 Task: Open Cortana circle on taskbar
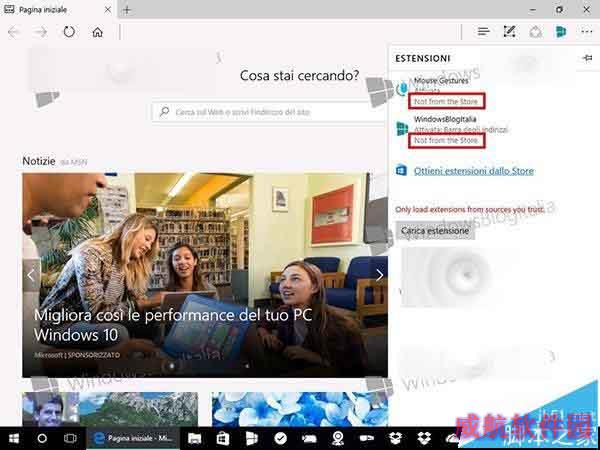[x=42, y=439]
